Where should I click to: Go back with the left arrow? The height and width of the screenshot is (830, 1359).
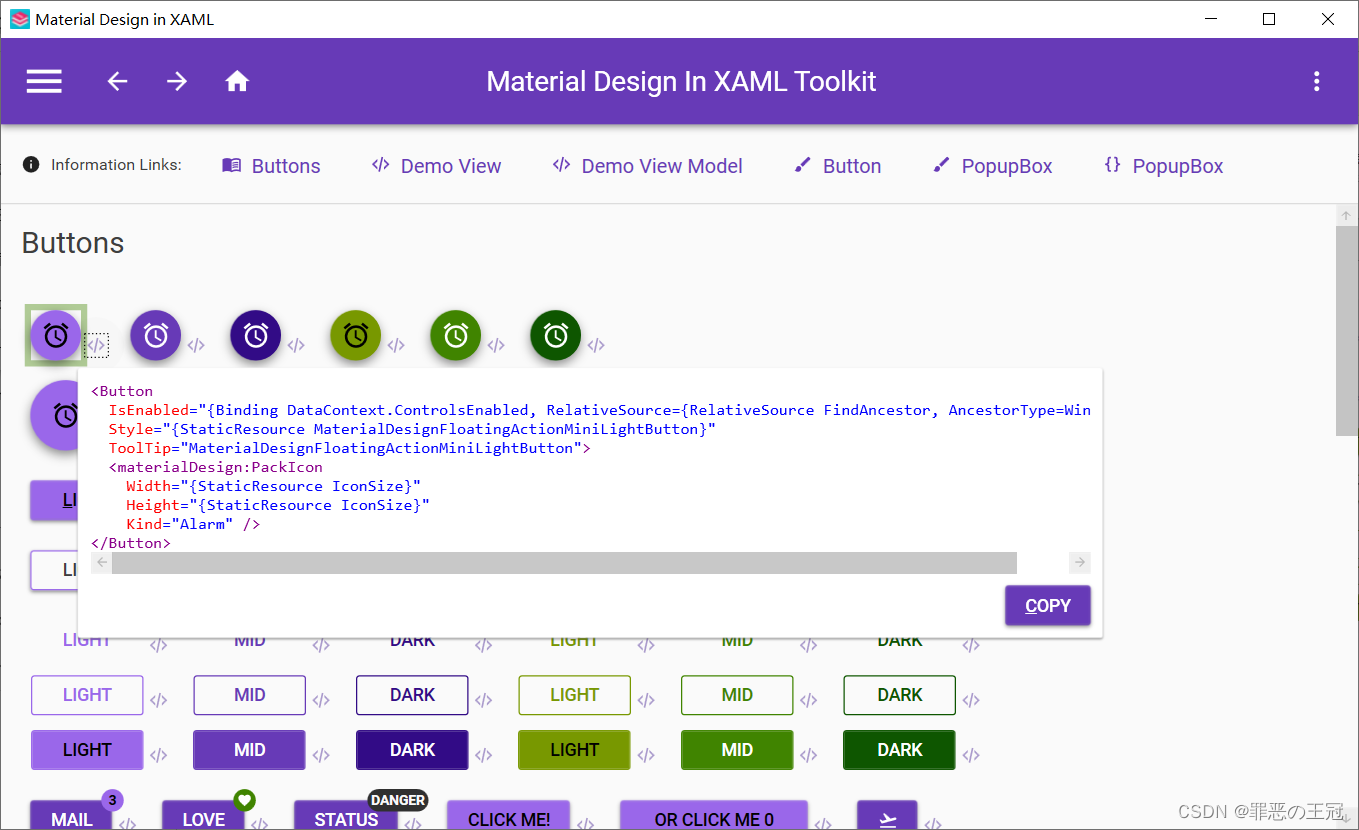[118, 82]
